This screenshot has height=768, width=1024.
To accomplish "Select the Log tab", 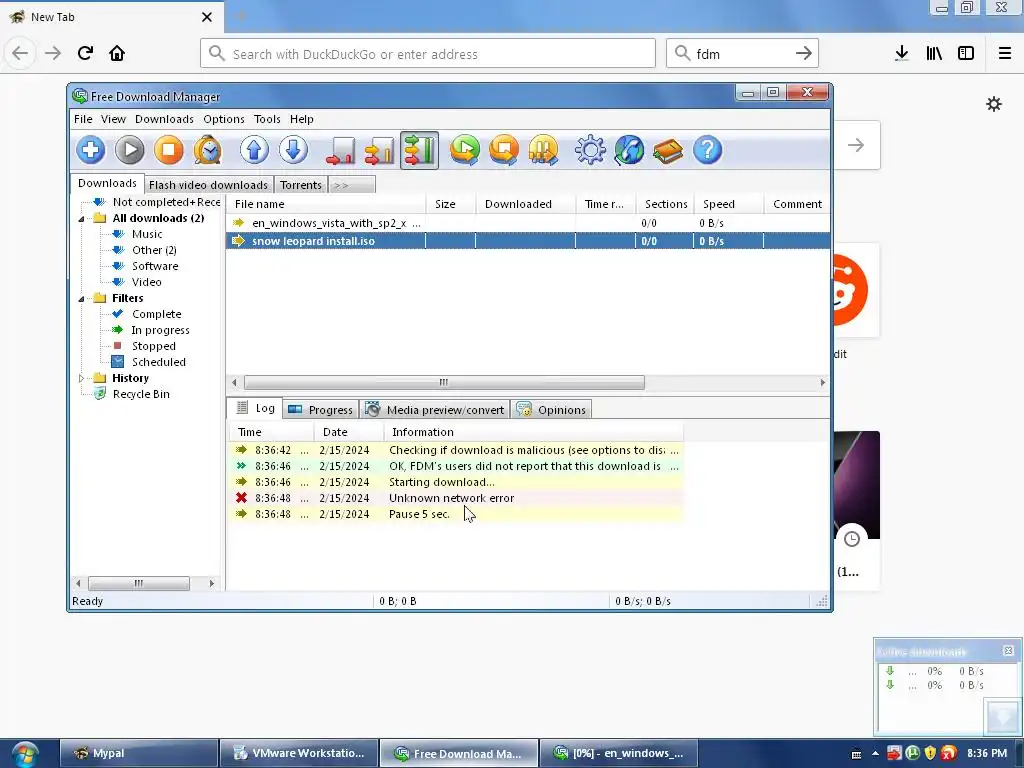I will click(255, 408).
